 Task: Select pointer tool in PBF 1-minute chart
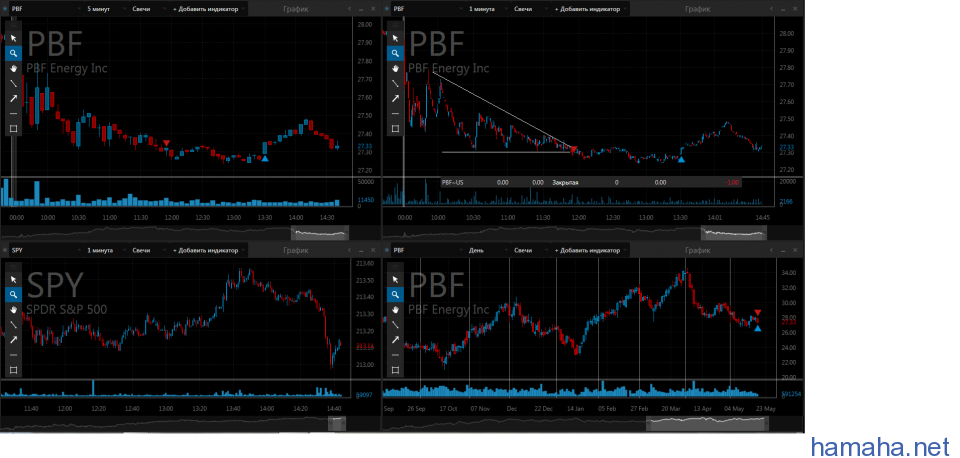point(395,38)
